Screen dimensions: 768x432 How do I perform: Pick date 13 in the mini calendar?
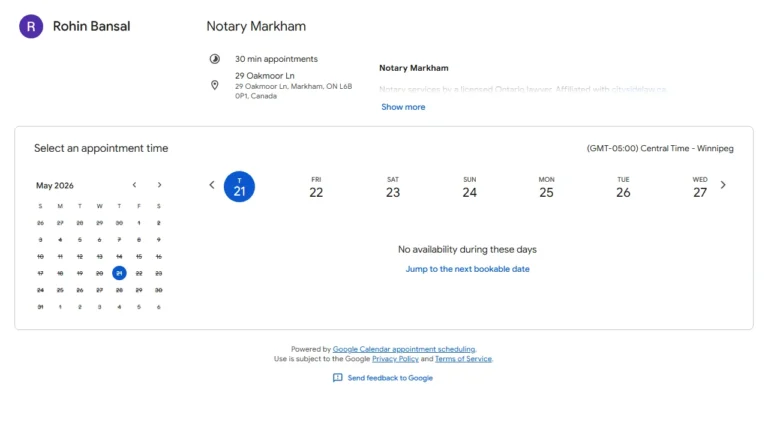[x=99, y=257]
